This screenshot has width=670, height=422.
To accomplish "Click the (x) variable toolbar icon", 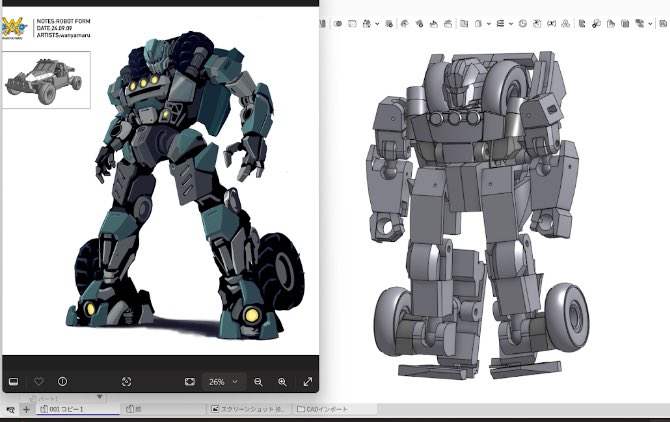I will (x=552, y=24).
